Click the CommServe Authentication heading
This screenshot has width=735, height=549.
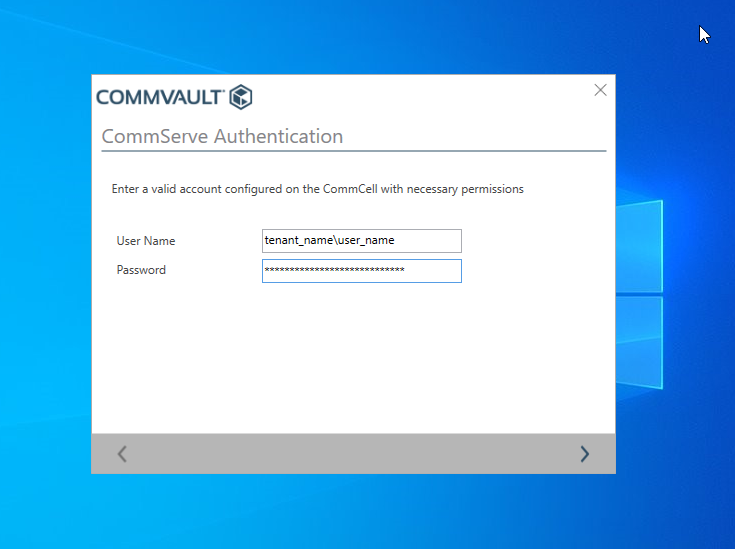[222, 136]
